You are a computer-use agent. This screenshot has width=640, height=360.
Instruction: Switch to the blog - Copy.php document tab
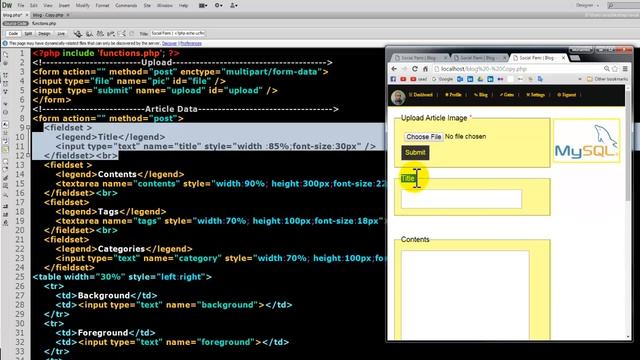coord(48,15)
